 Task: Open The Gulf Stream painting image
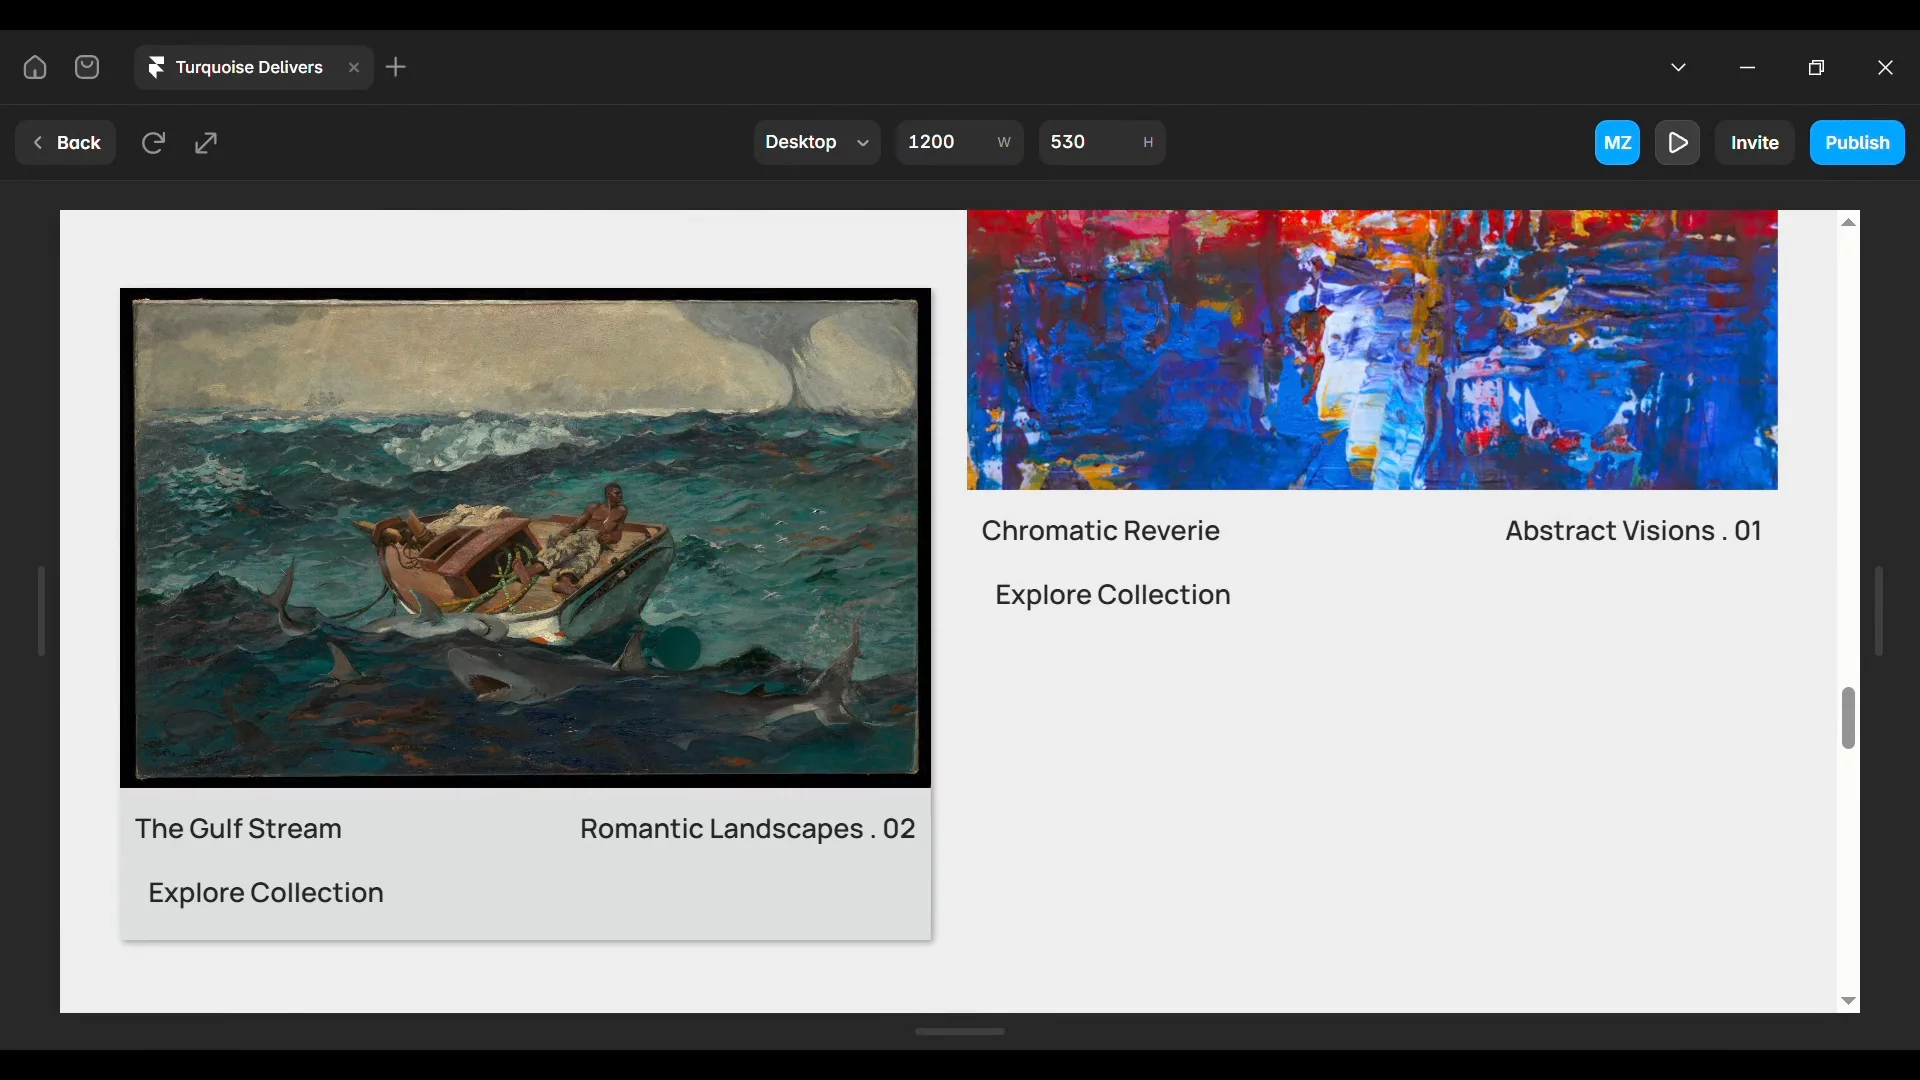[525, 538]
